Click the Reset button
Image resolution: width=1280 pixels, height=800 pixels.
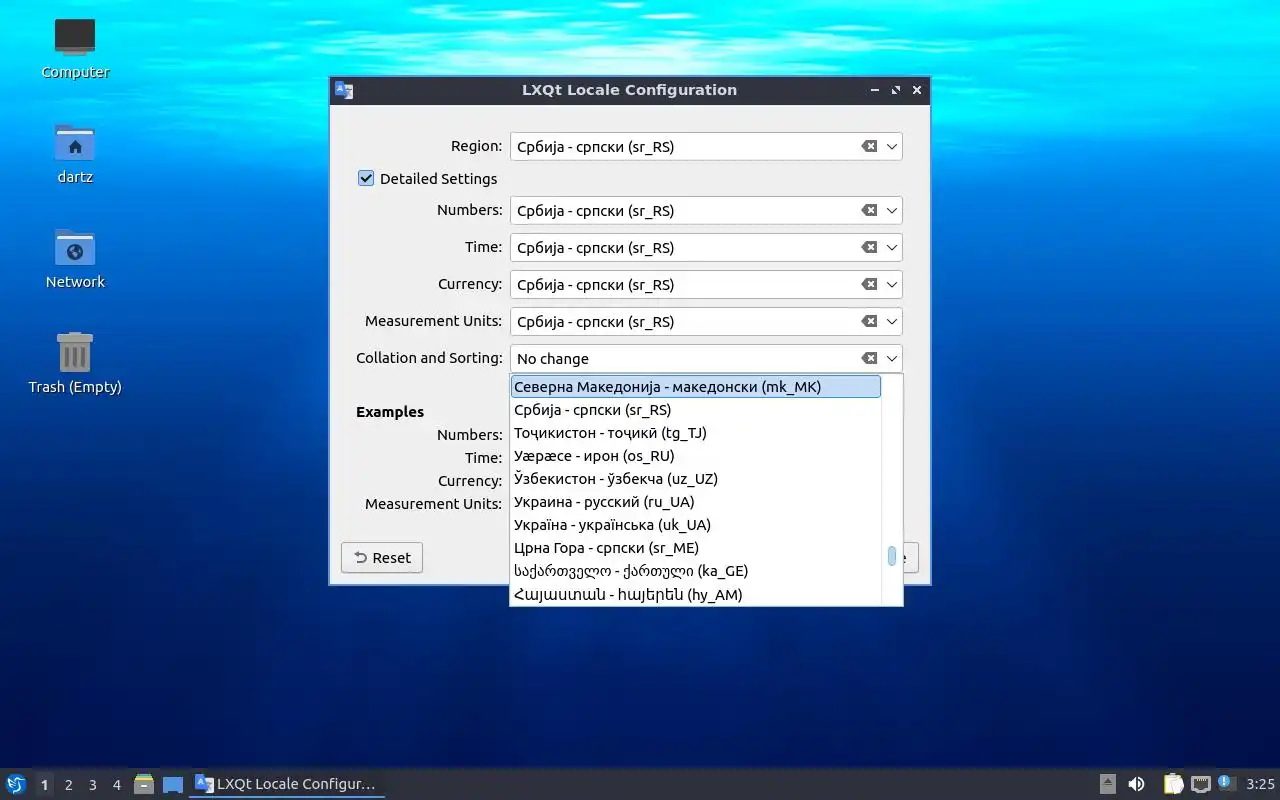tap(382, 558)
